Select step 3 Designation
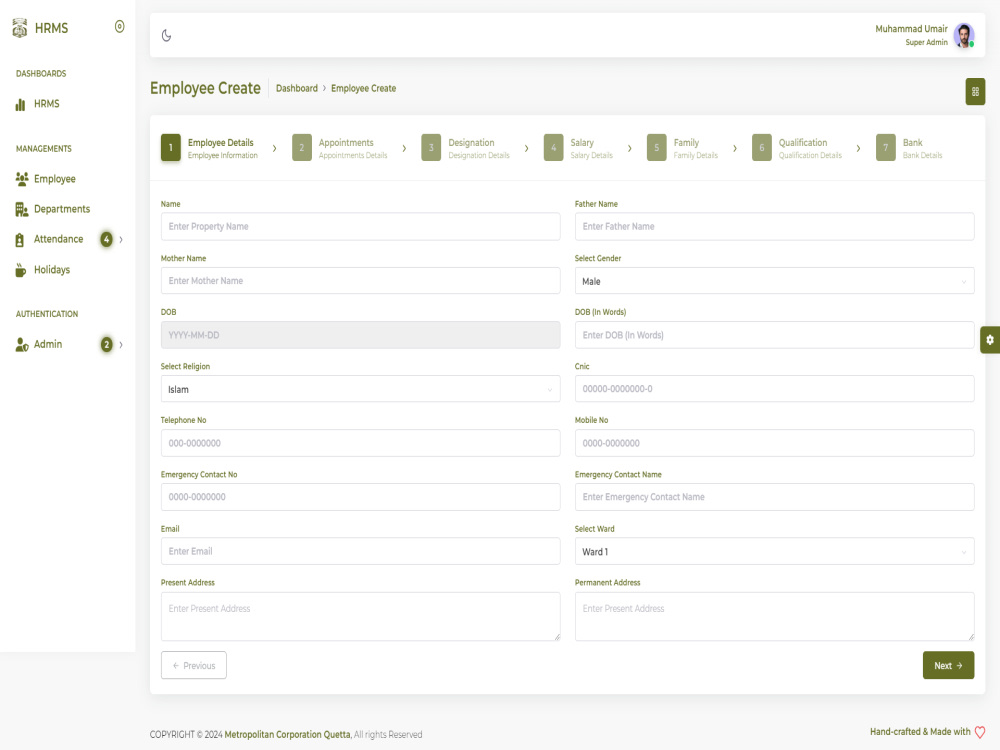Viewport: 1000px width, 750px height. (466, 148)
